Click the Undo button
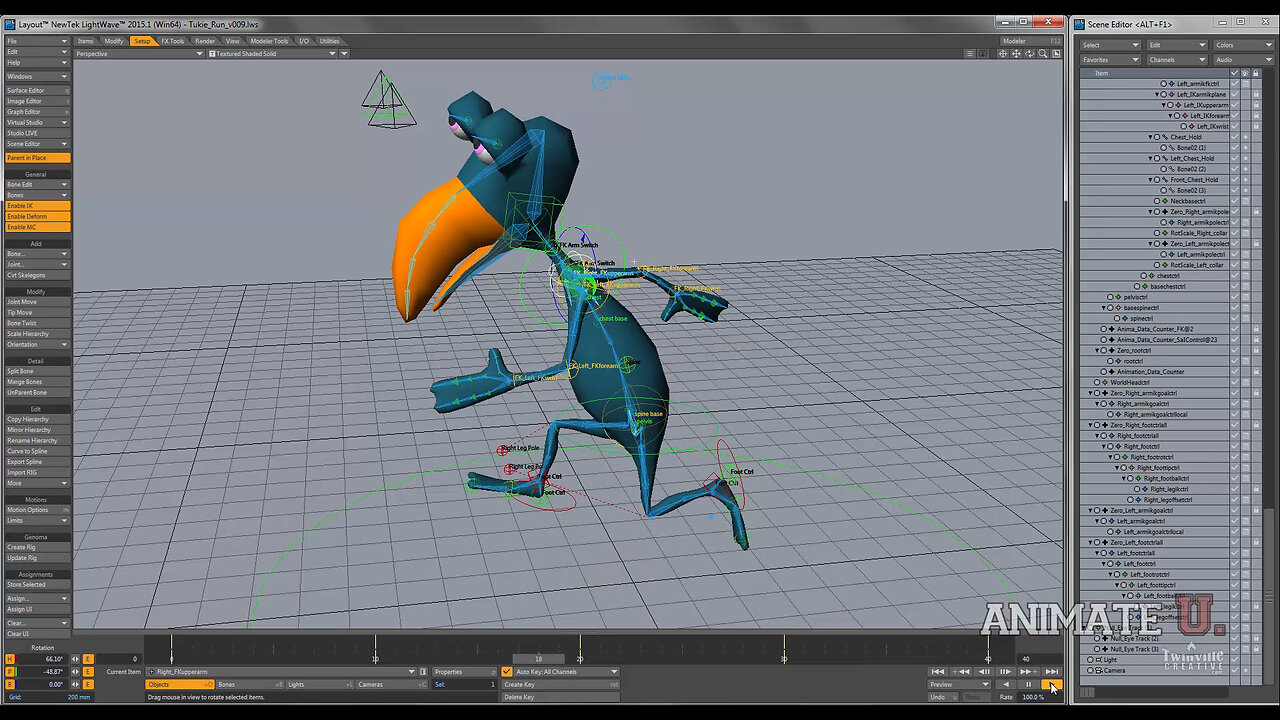The width and height of the screenshot is (1280, 720). 943,697
